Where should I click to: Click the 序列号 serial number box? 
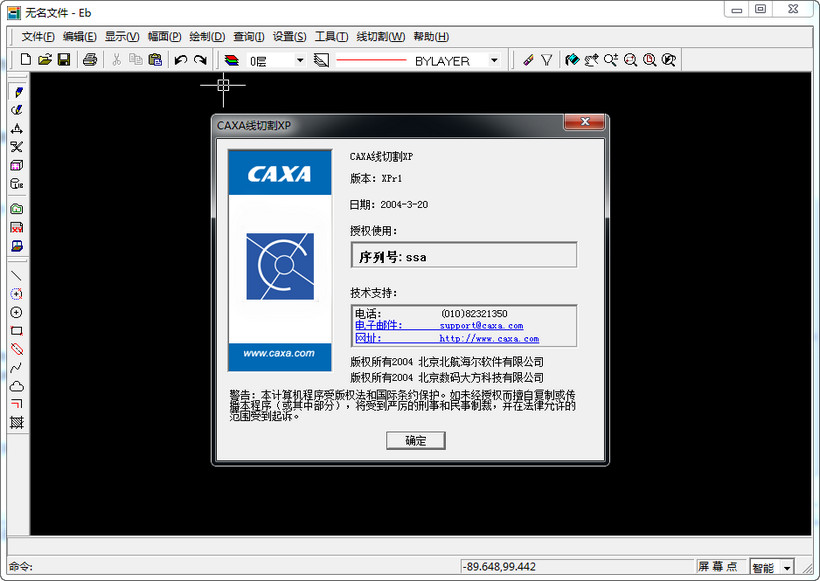[464, 255]
